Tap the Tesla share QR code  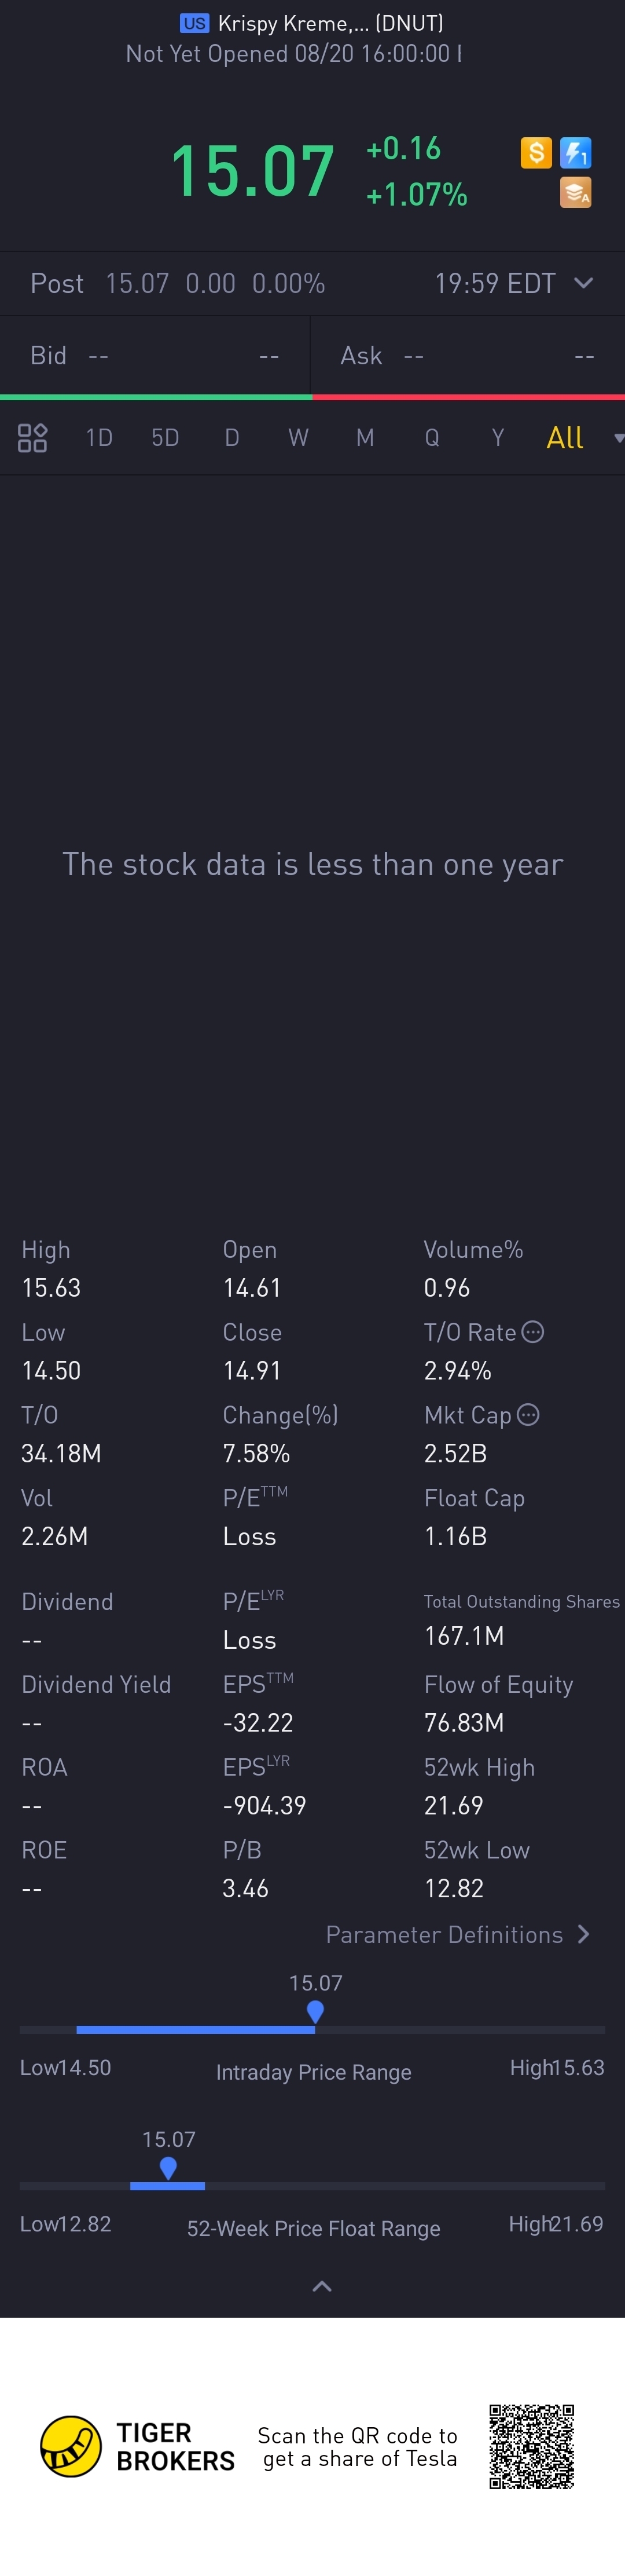(x=532, y=2446)
